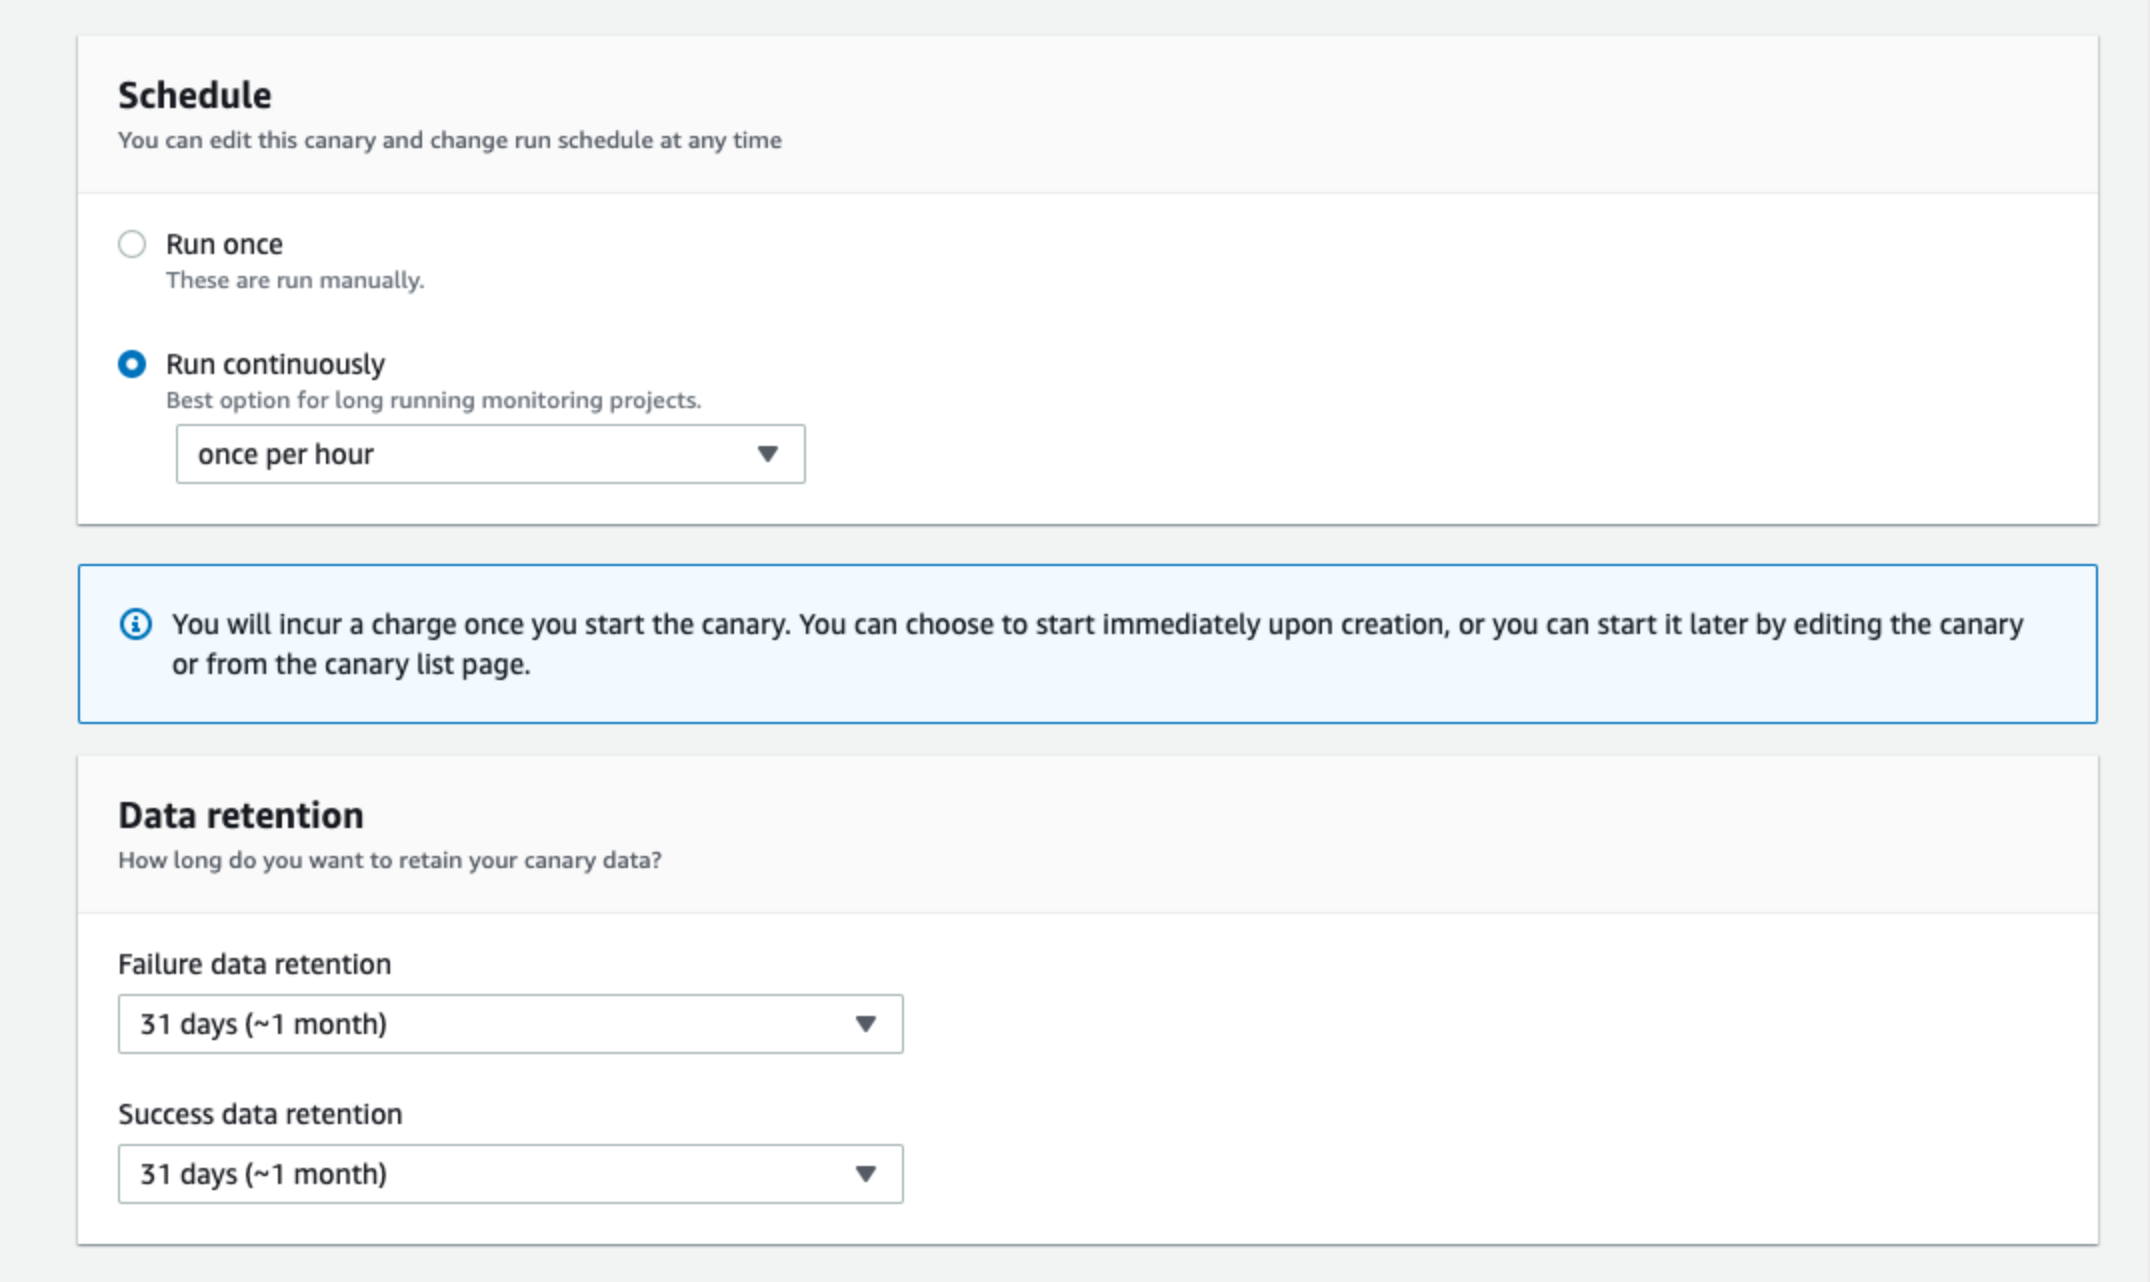Click the info icon in the charge notice
Viewport: 2150px width, 1282px height.
tap(135, 624)
